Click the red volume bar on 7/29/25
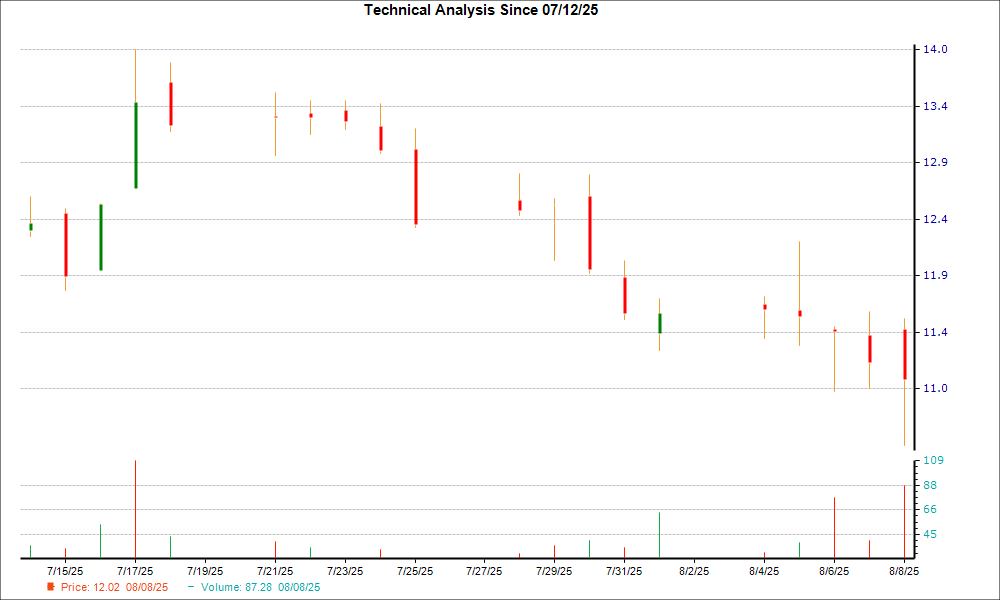 554,552
